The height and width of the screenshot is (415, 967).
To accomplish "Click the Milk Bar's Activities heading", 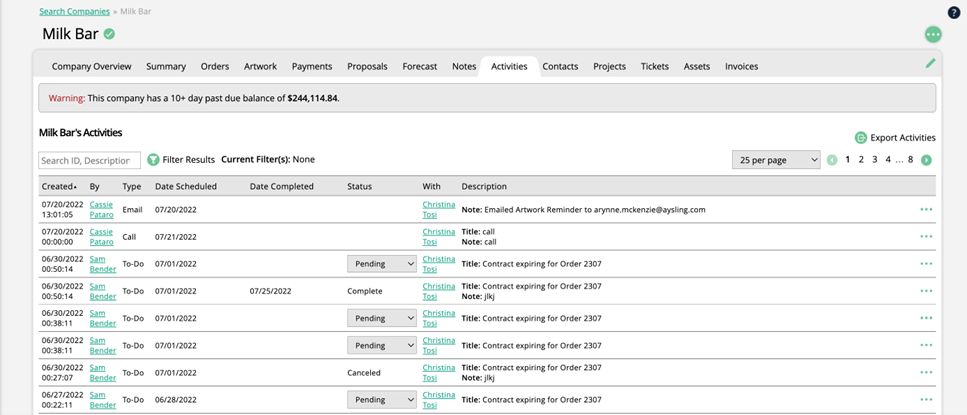I will (80, 133).
